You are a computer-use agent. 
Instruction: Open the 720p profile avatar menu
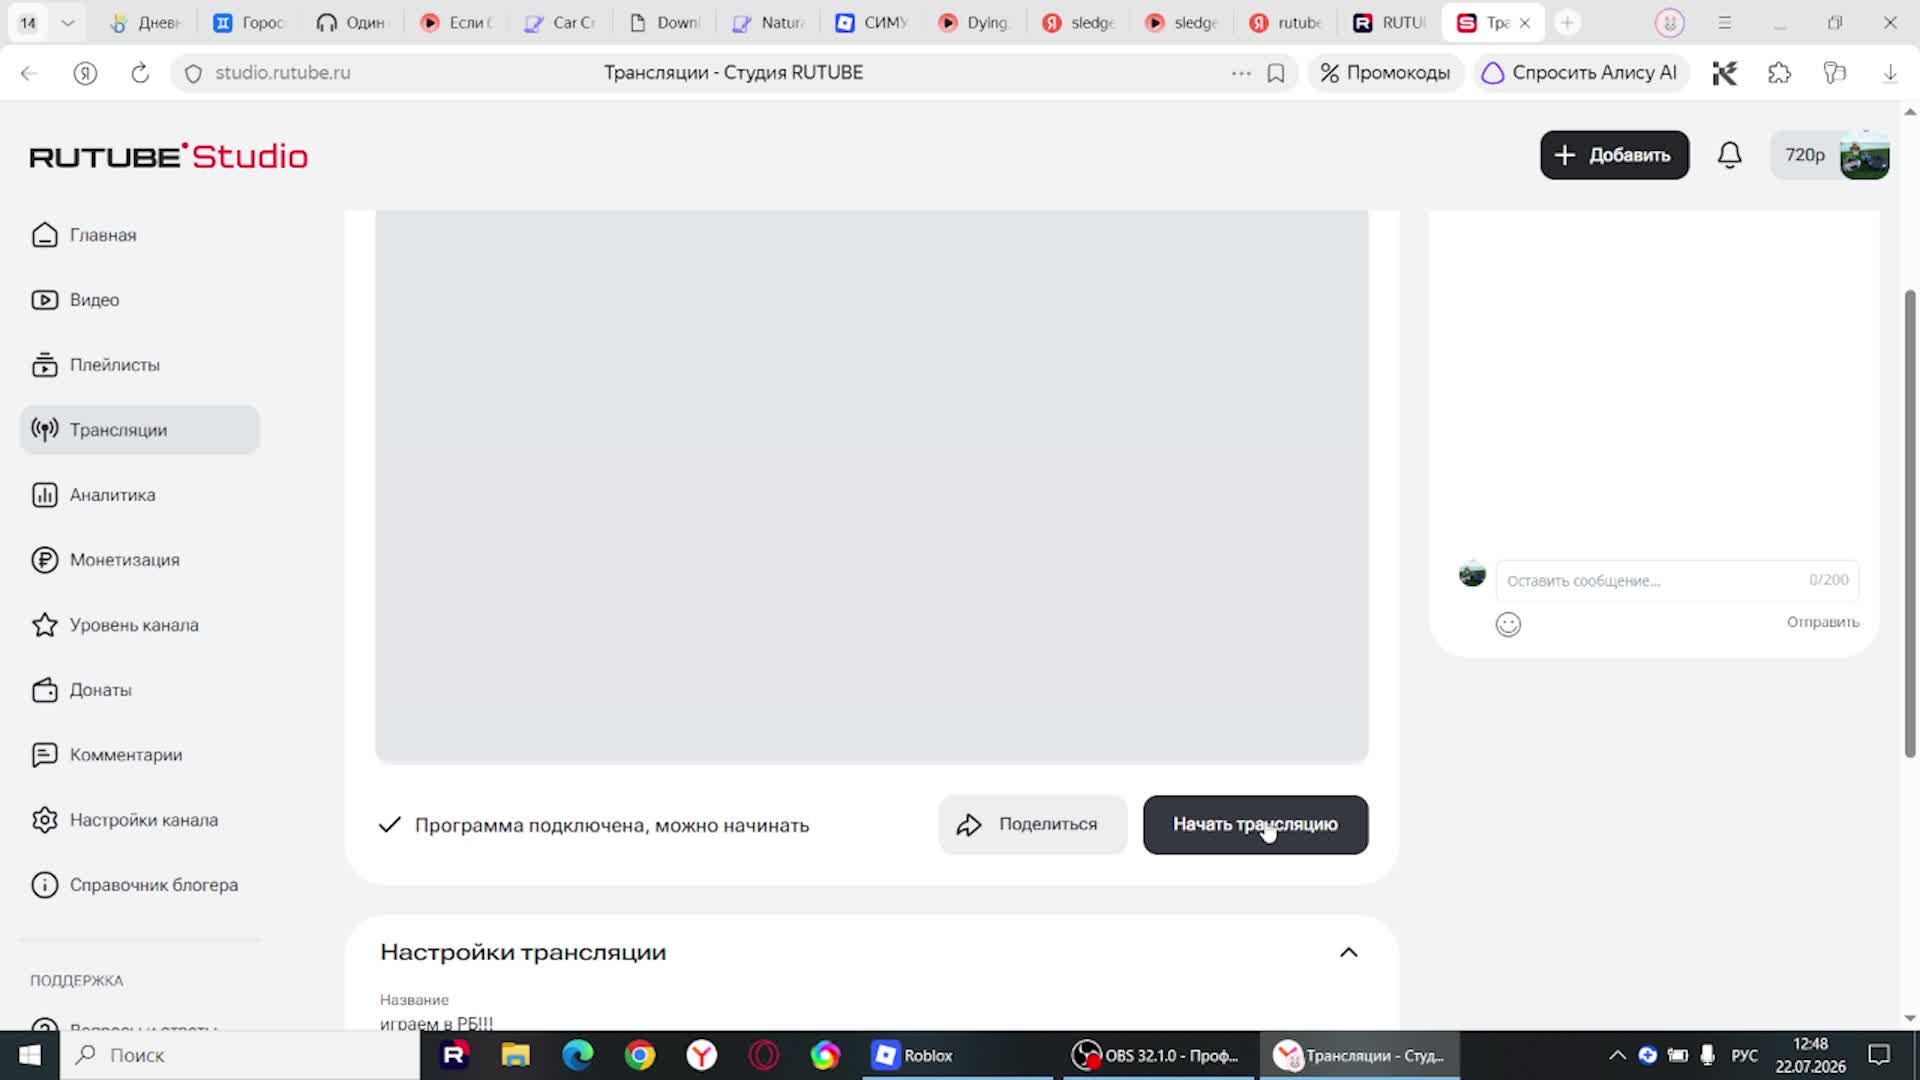(1830, 155)
